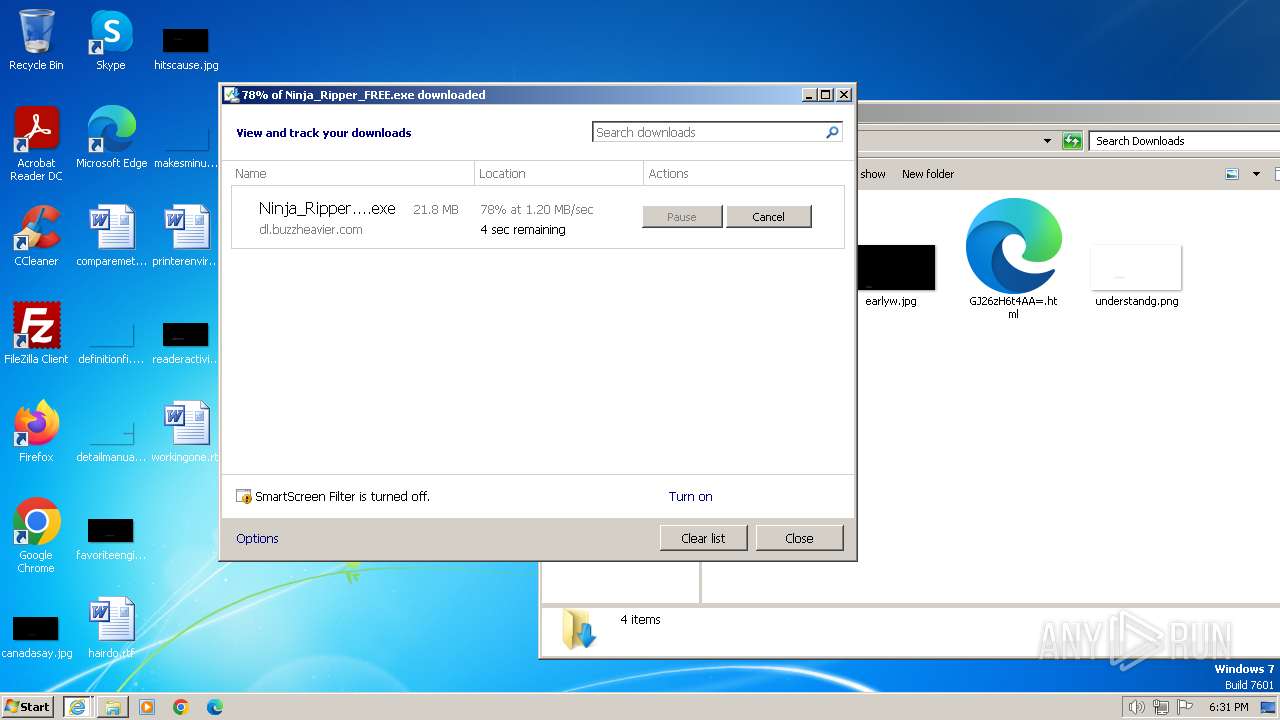Launch Google Chrome from the desktop
The height and width of the screenshot is (720, 1280).
pos(36,536)
